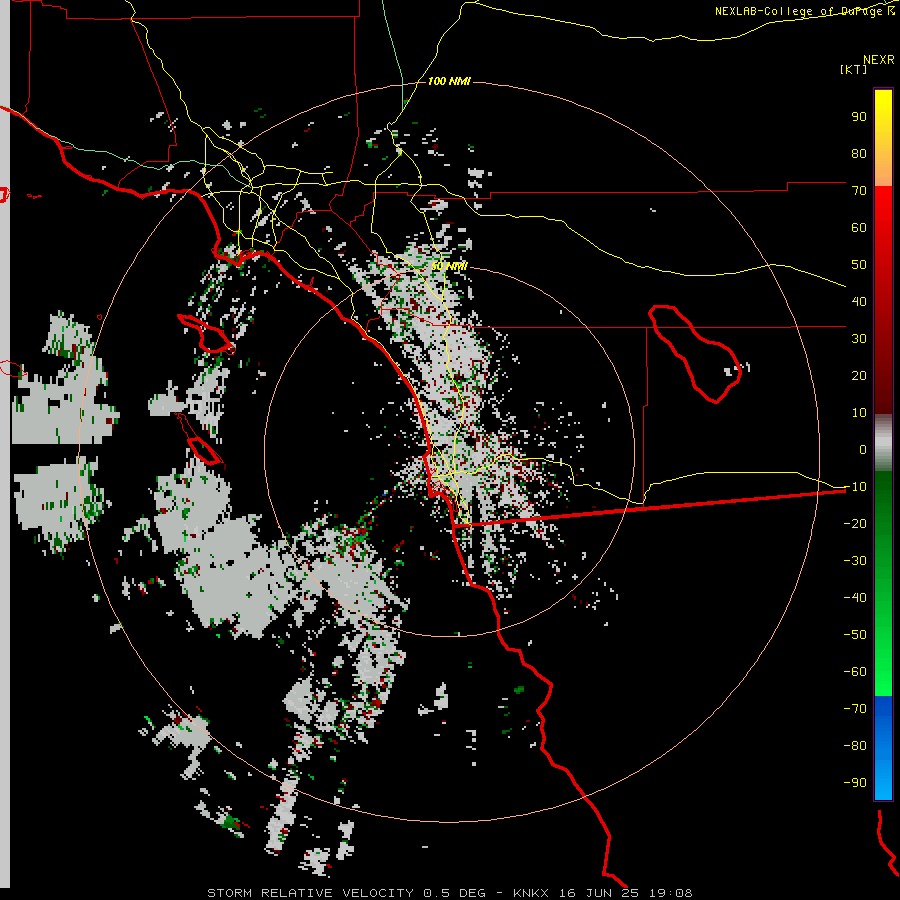Click the positive 20 knot scale label

point(859,376)
